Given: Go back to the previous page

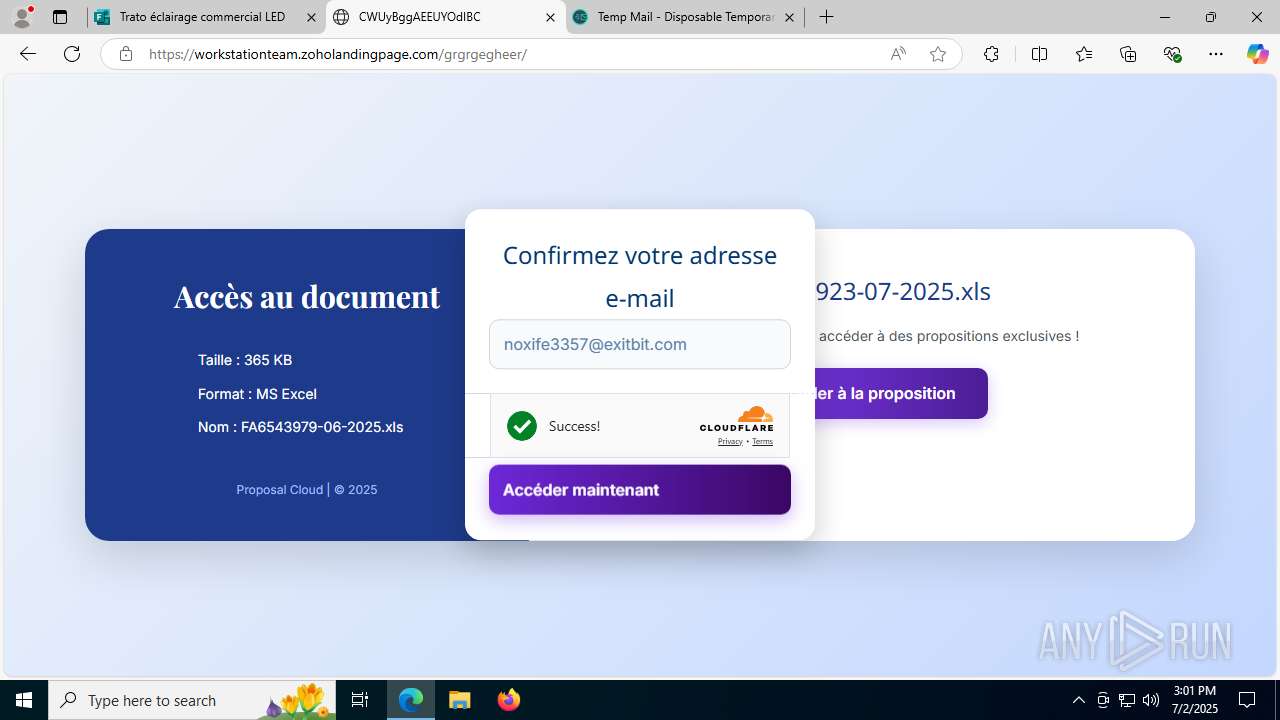Looking at the screenshot, I should 28,54.
